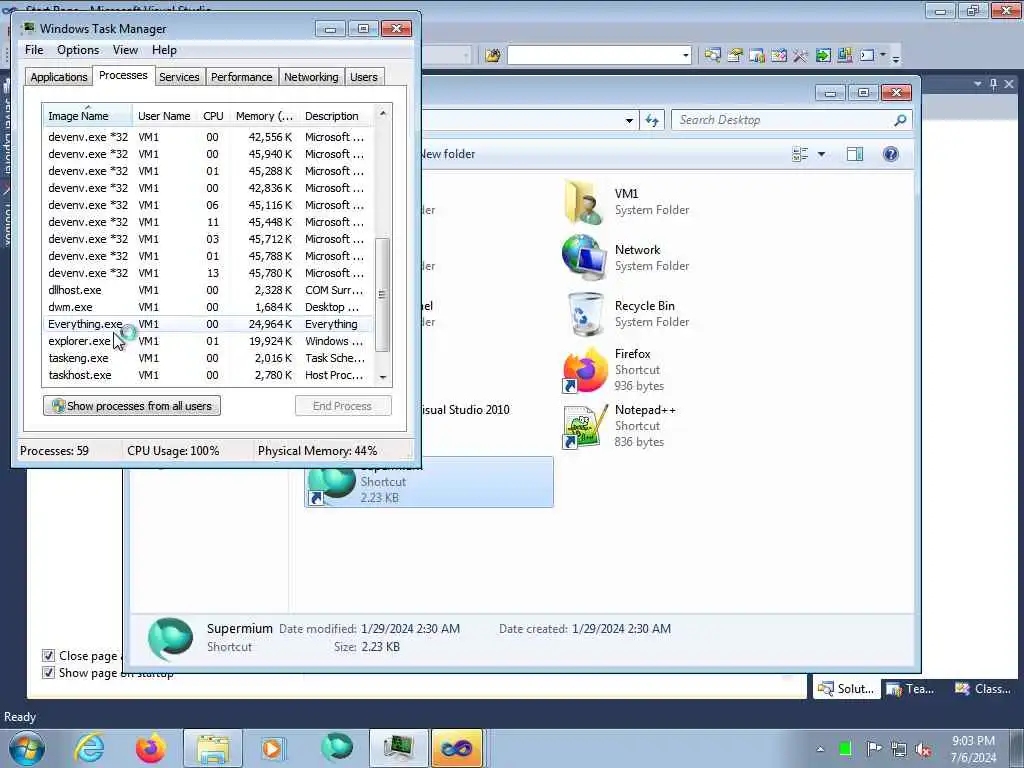The width and height of the screenshot is (1024, 768).
Task: Click the End Process button
Action: [x=343, y=406]
